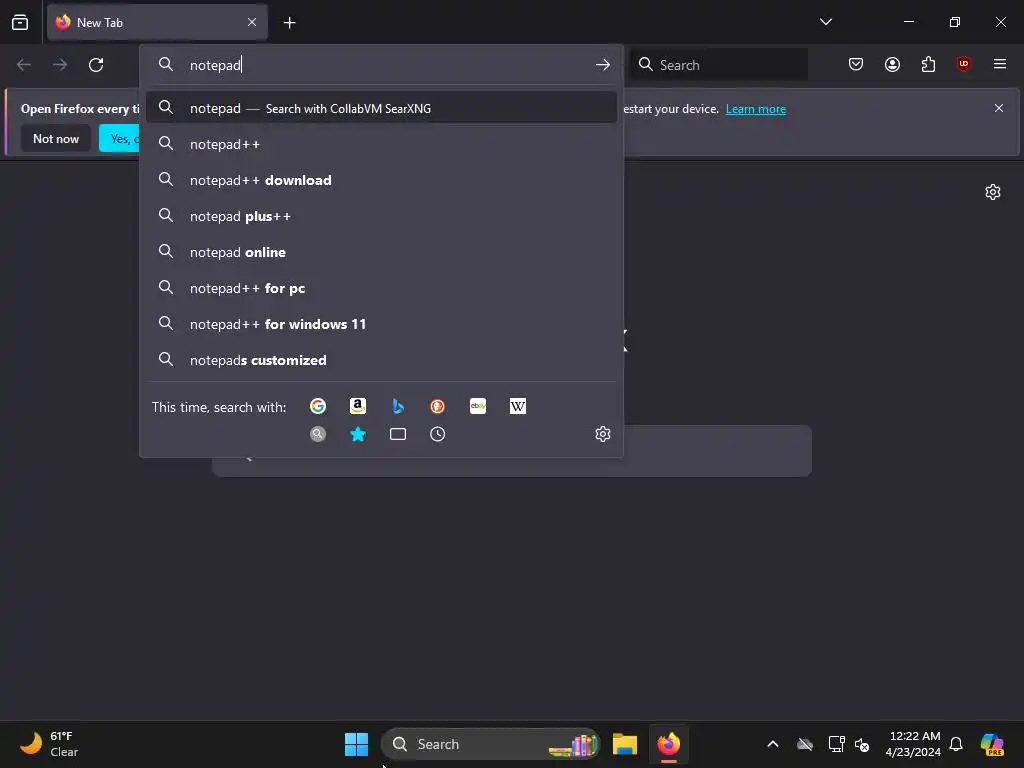Open Firefox View icon in tab strip
Viewport: 1024px width, 768px height.
[20, 22]
